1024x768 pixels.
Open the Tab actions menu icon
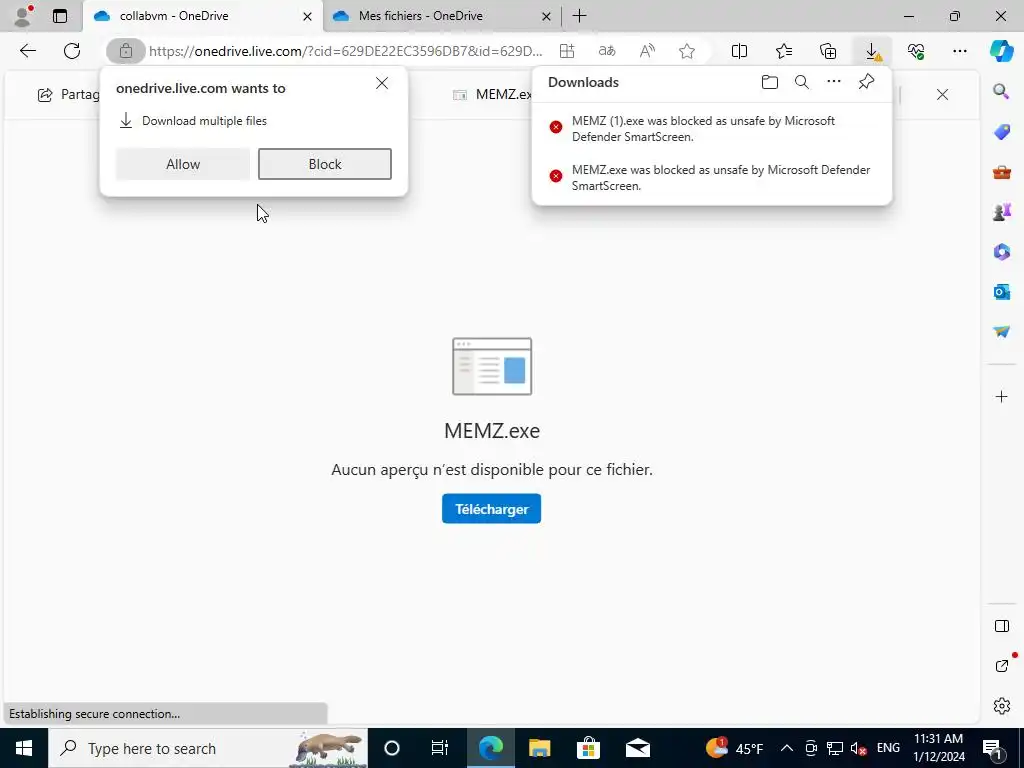[60, 16]
